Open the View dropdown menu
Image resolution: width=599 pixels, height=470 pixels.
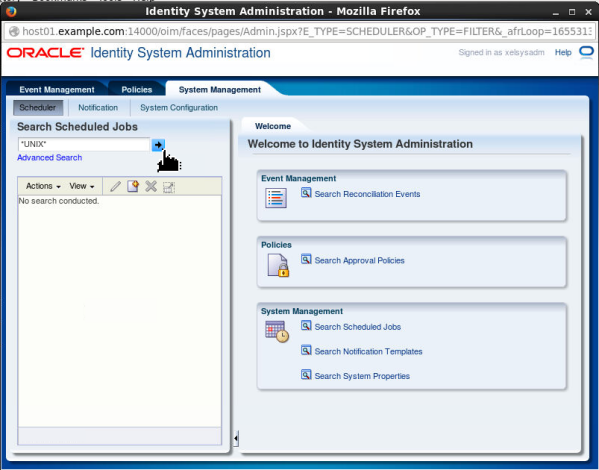82,186
